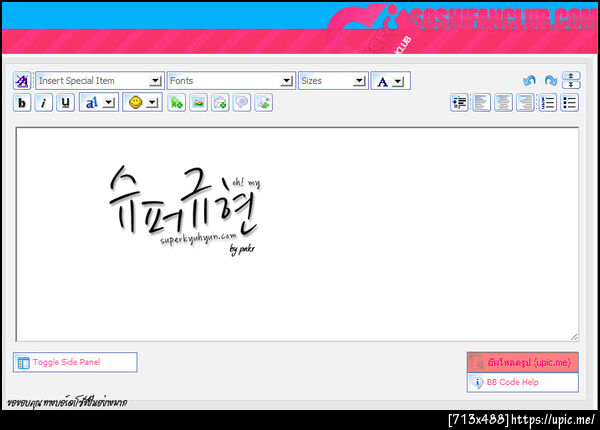
Task: Insert a numbered list
Action: tap(547, 103)
